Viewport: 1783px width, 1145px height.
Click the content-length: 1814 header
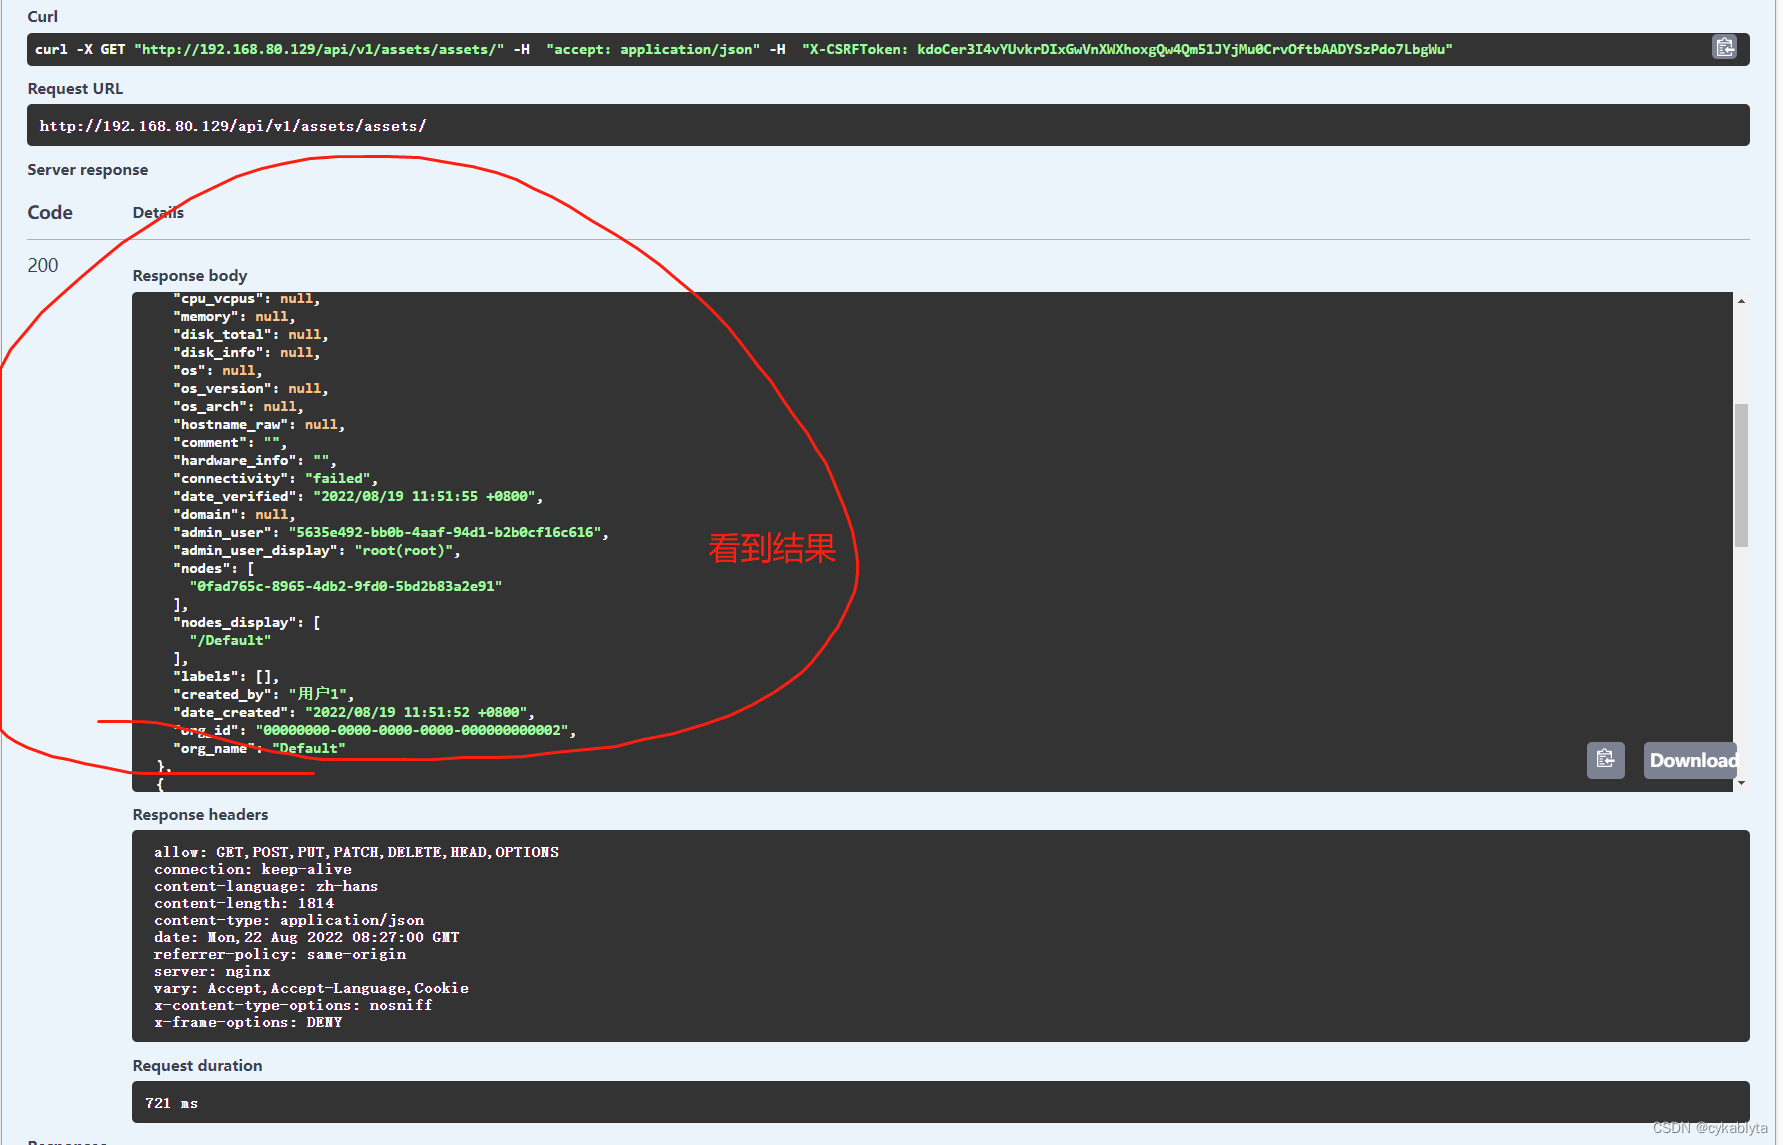[x=244, y=903]
